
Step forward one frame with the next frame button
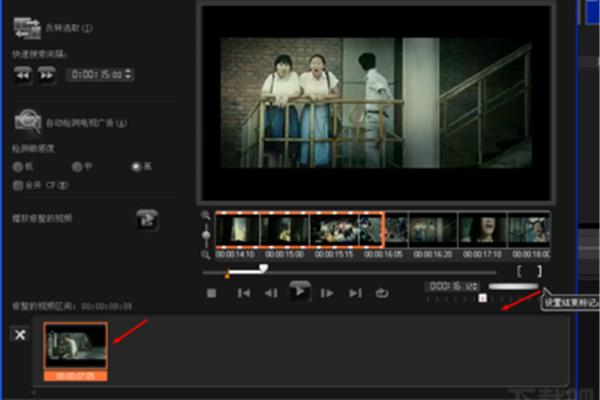(327, 294)
